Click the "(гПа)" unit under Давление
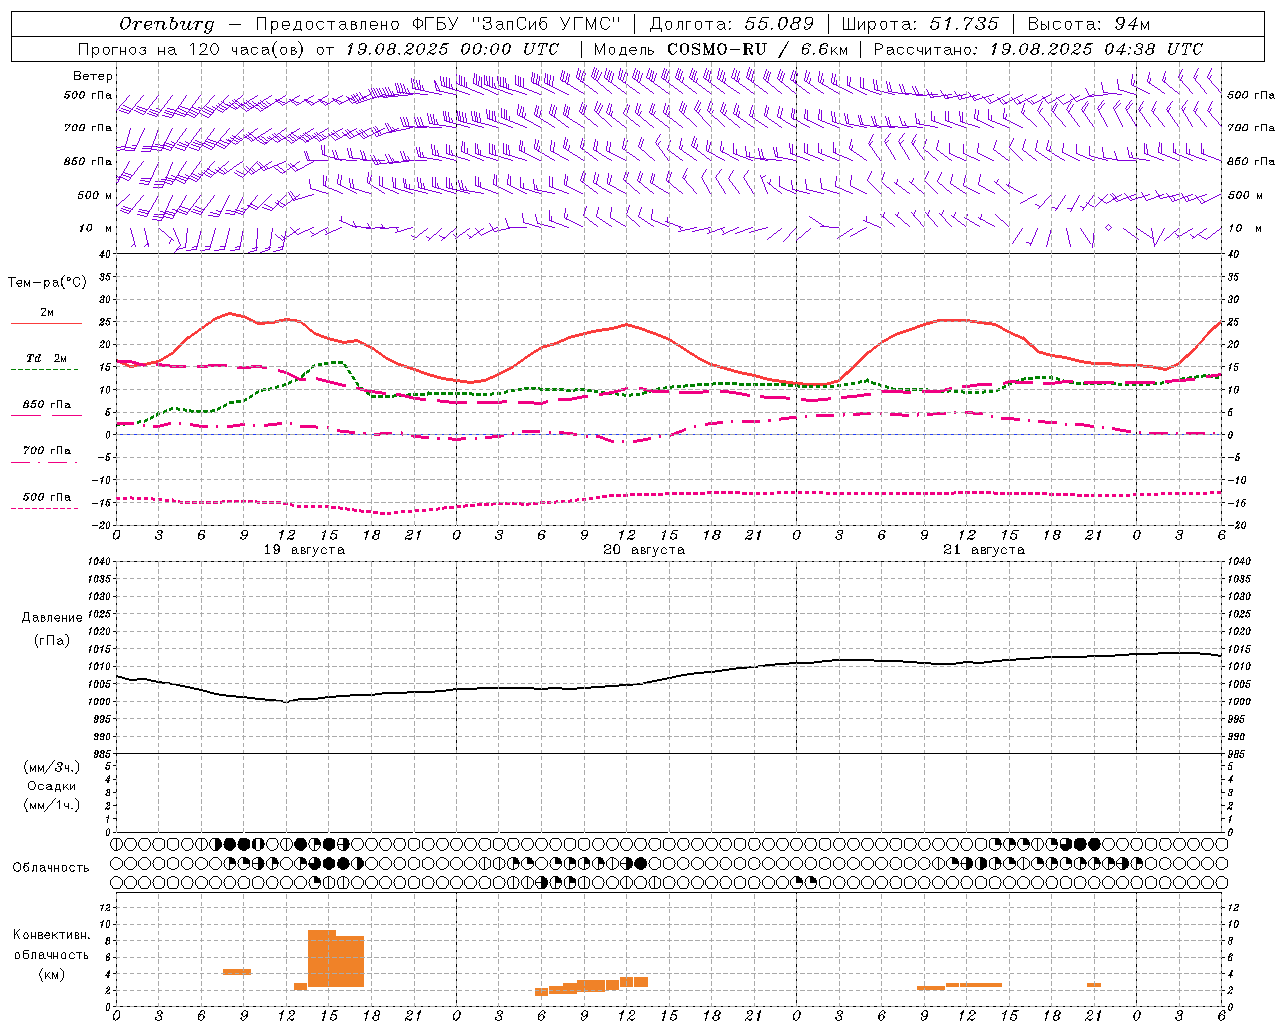Image resolution: width=1280 pixels, height=1024 pixels. click(52, 641)
